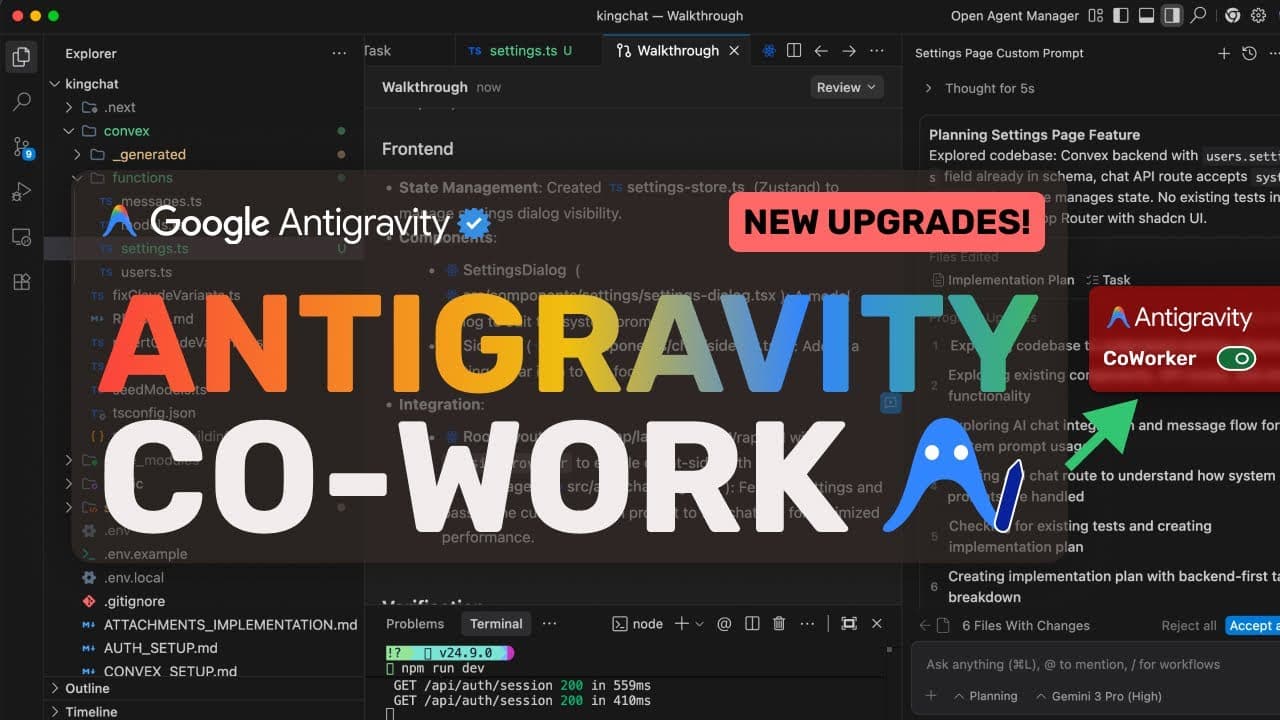Go forward with the editor right arrow
This screenshot has width=1280, height=720.
pyautogui.click(x=849, y=51)
